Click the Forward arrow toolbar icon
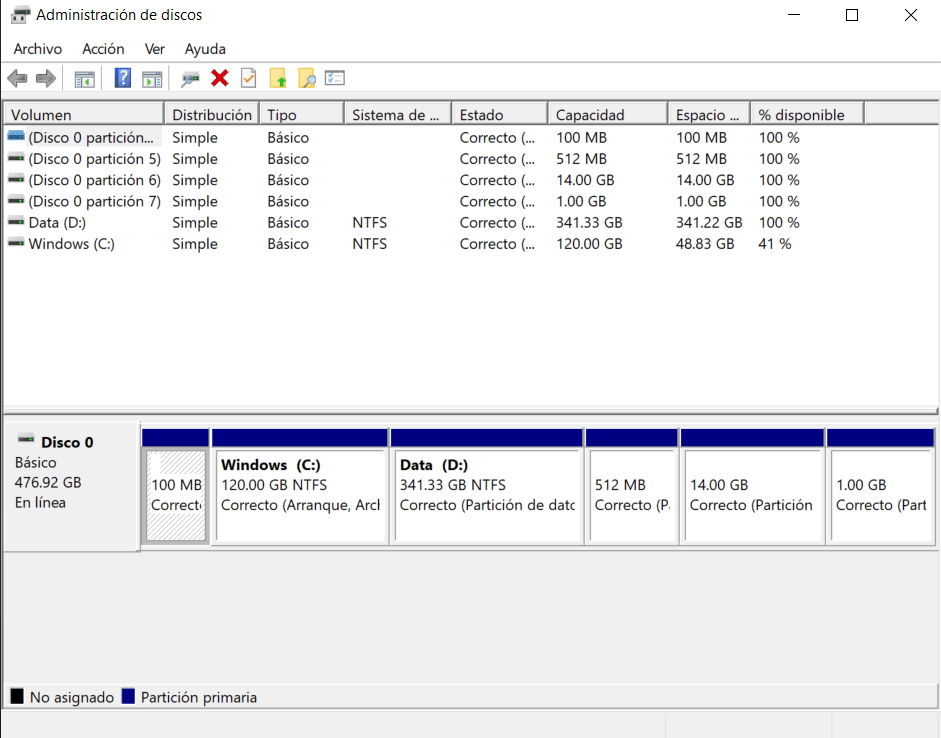Viewport: 941px width, 738px height. 46,78
